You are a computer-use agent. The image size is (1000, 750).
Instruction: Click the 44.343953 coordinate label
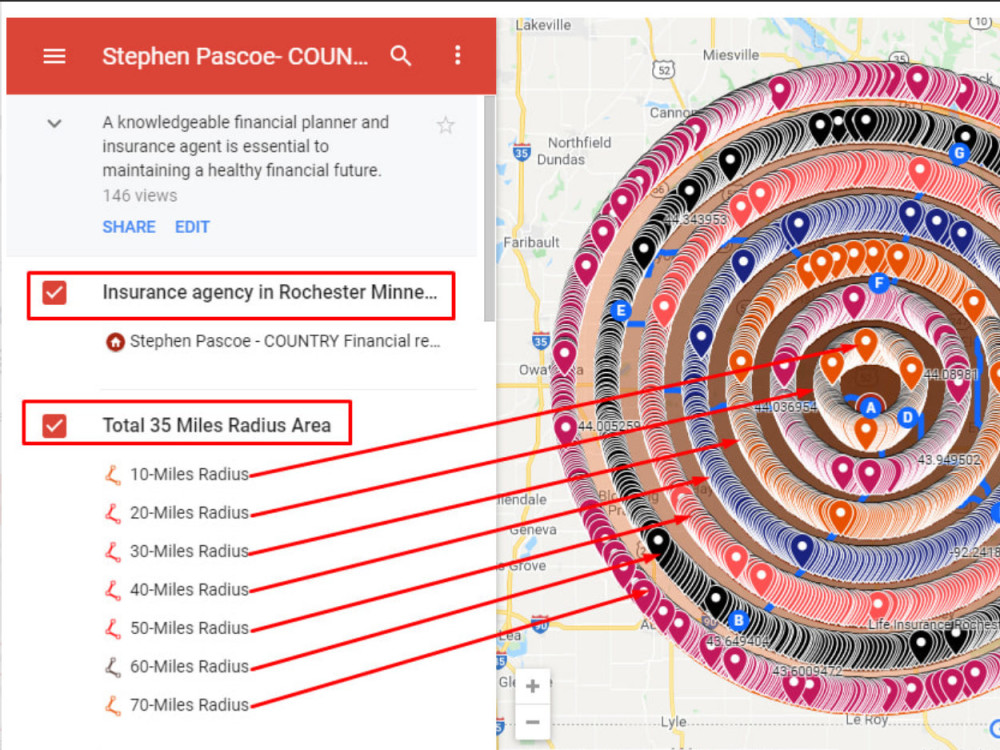point(695,219)
